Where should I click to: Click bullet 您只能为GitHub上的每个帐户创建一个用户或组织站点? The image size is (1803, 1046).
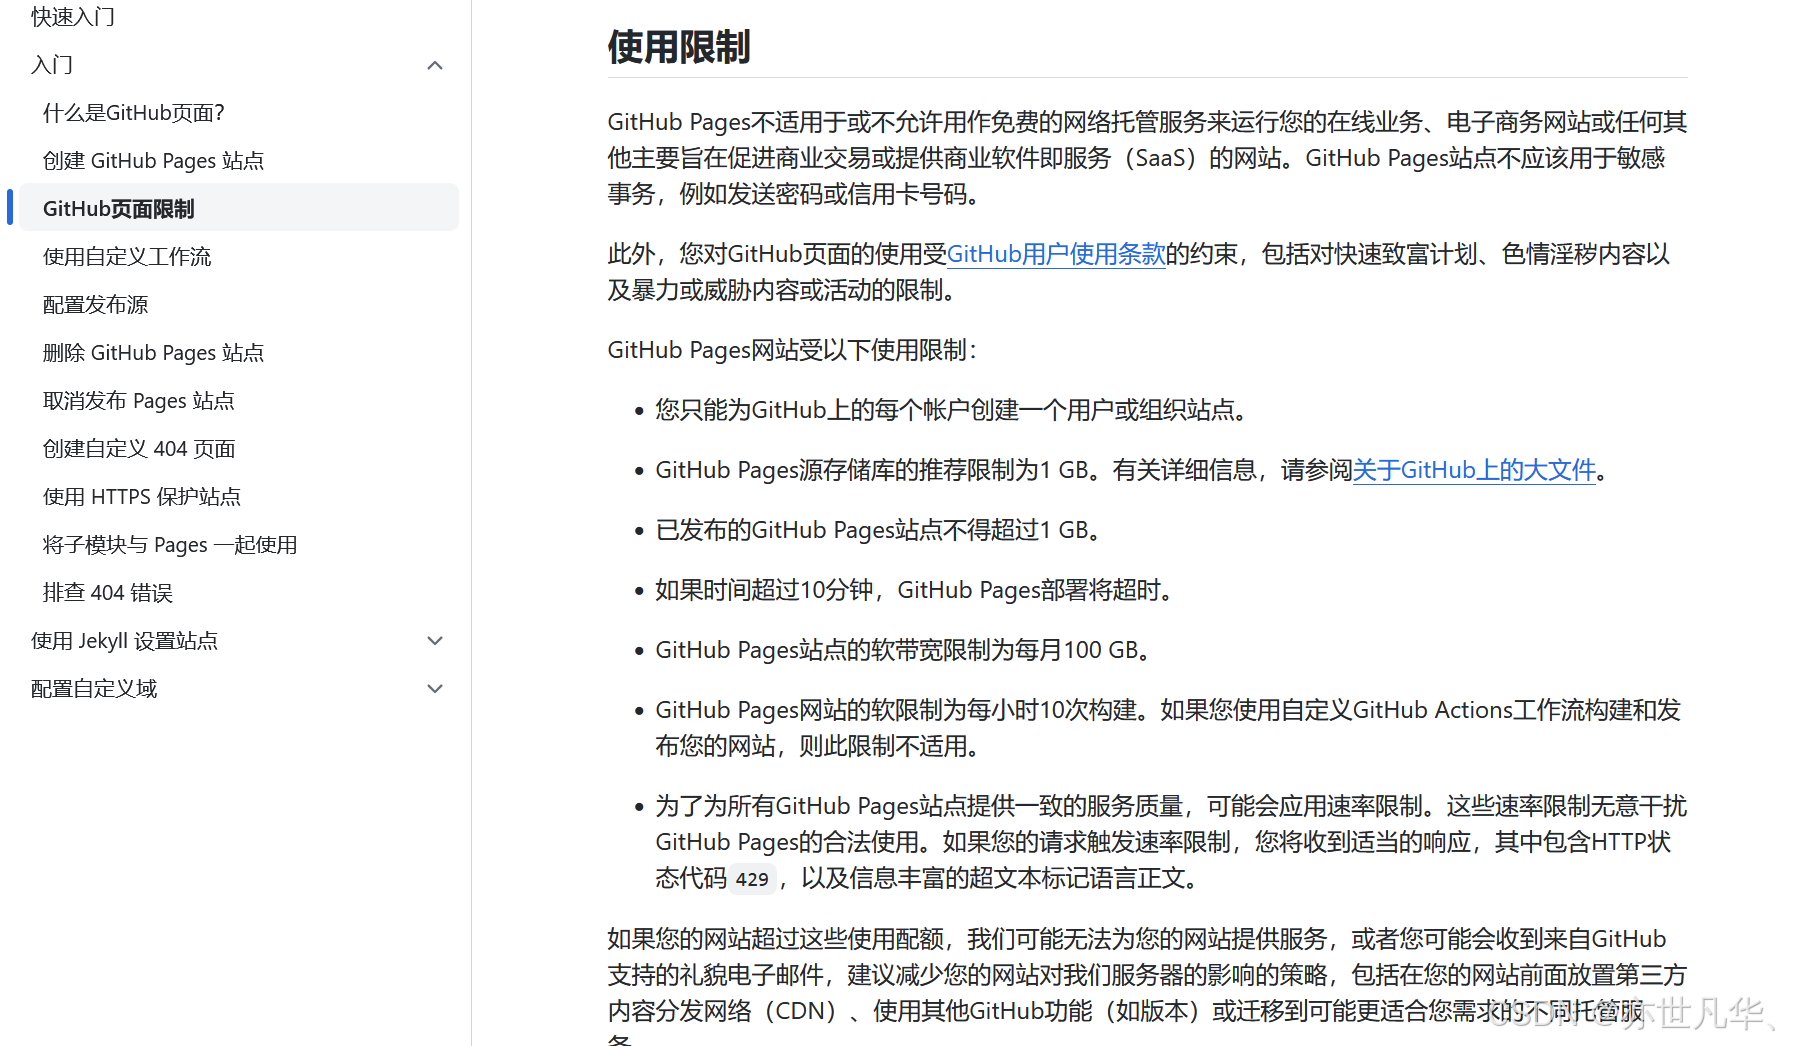coord(952,410)
